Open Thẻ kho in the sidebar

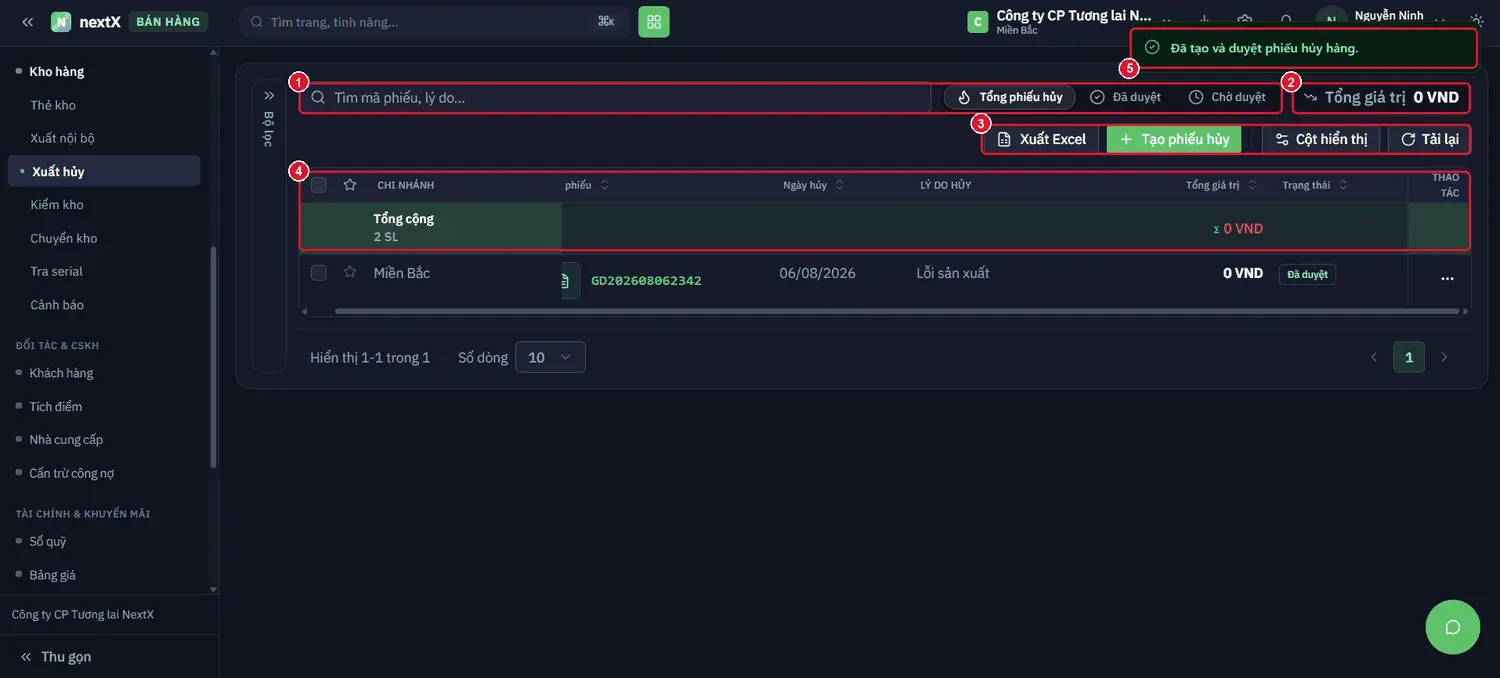[x=53, y=105]
